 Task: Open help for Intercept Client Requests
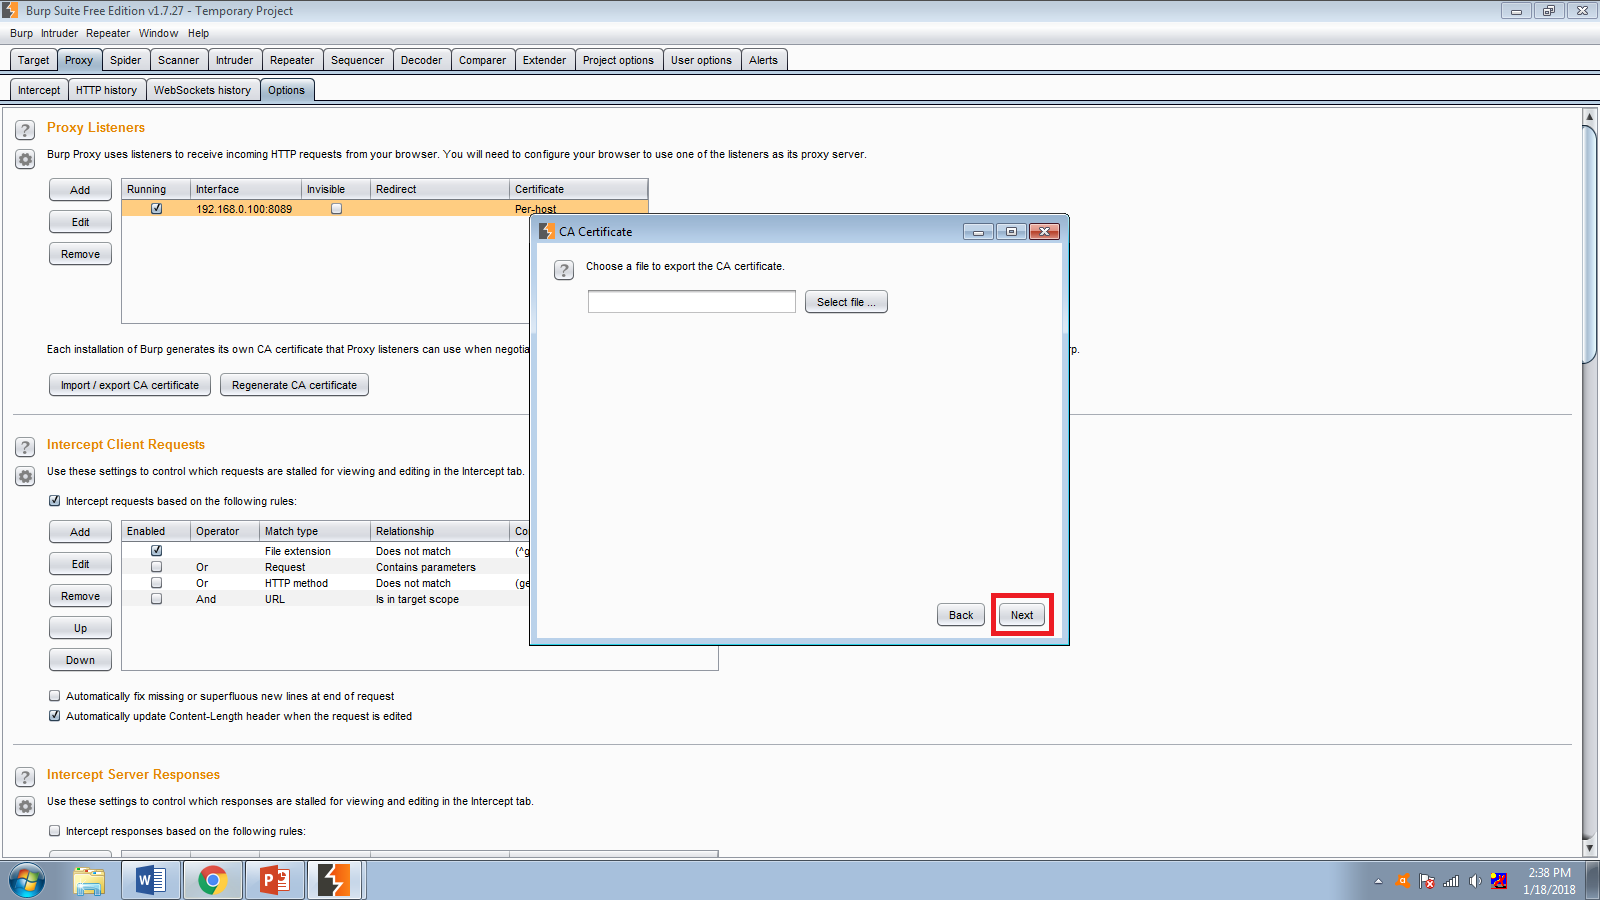[25, 447]
